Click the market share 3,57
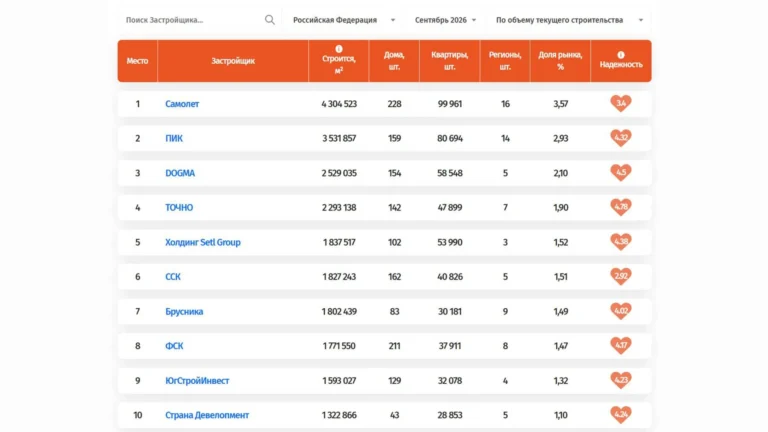Viewport: 768px width, 432px height. pos(560,104)
